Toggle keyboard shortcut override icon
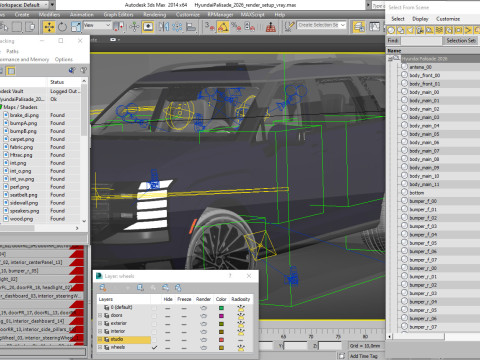The image size is (480, 360). click(x=148, y=27)
